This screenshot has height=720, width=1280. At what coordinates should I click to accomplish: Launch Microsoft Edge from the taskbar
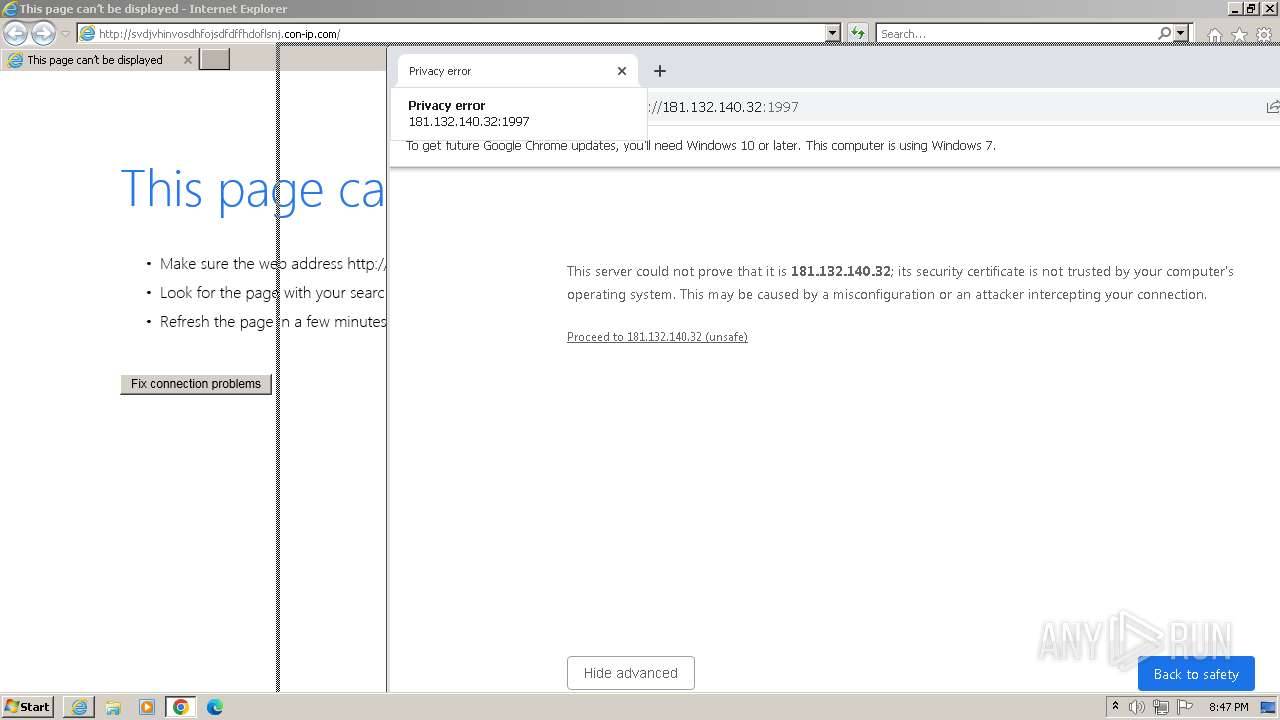pos(215,707)
